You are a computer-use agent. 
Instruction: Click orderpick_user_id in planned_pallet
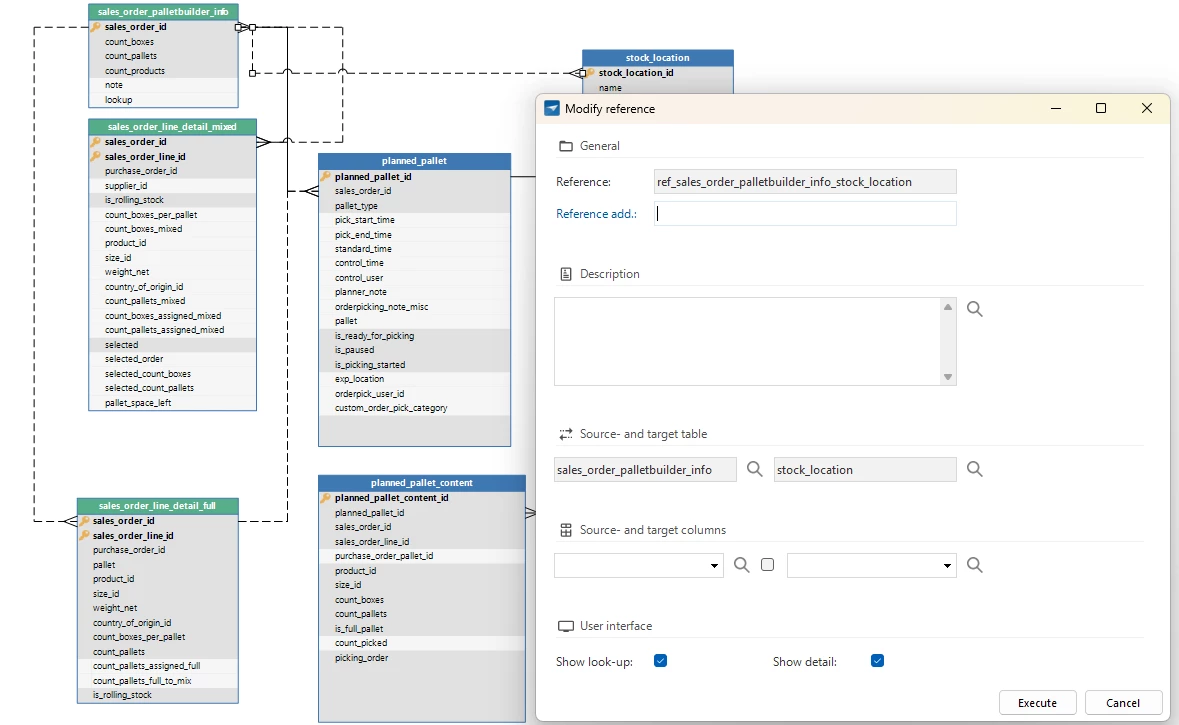click(x=369, y=393)
